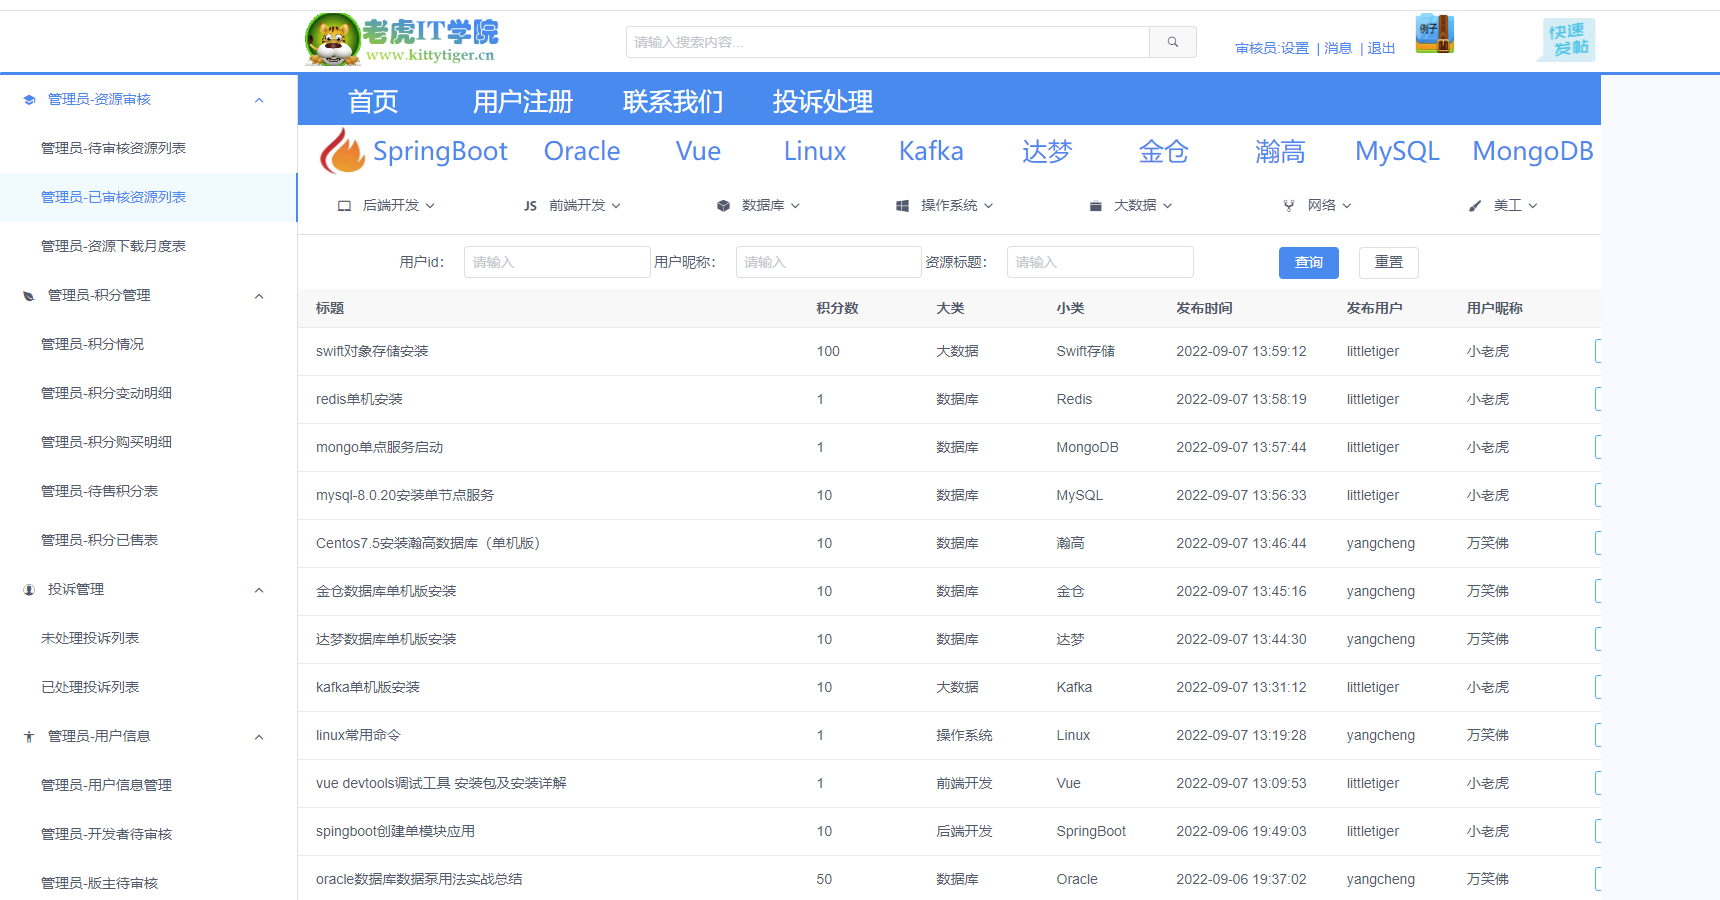
Task: Collapse the 管理员-积分管理 section chevron
Action: click(x=259, y=296)
